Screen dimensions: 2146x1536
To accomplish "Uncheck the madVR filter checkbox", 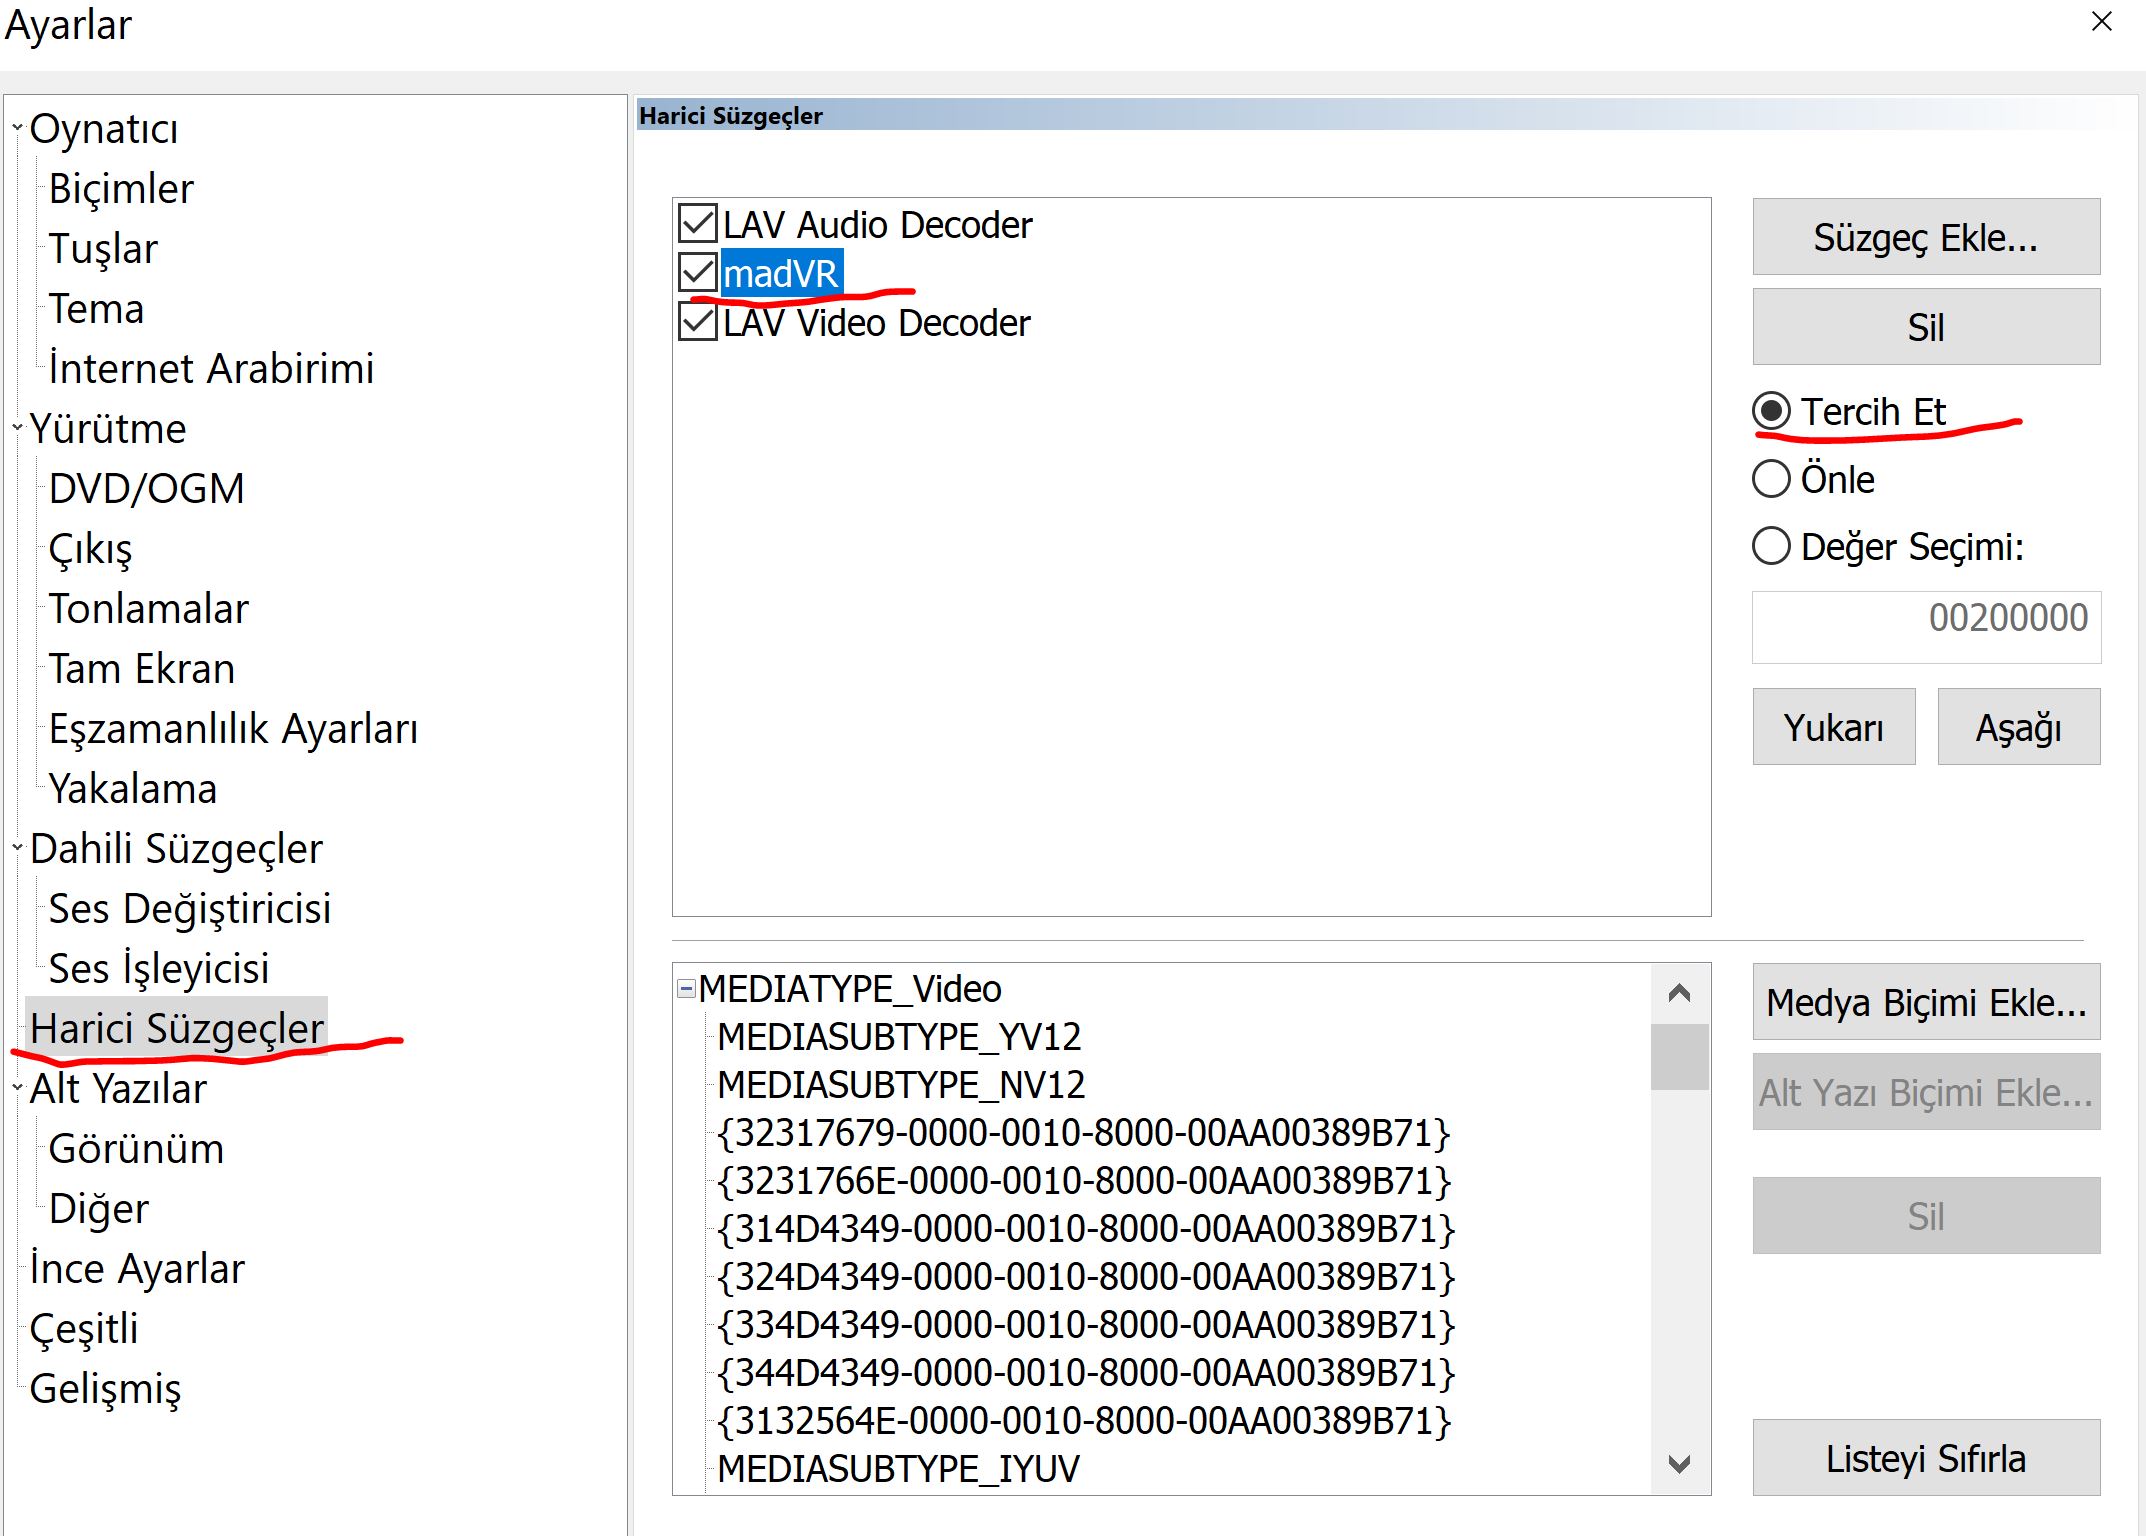I will [x=697, y=273].
